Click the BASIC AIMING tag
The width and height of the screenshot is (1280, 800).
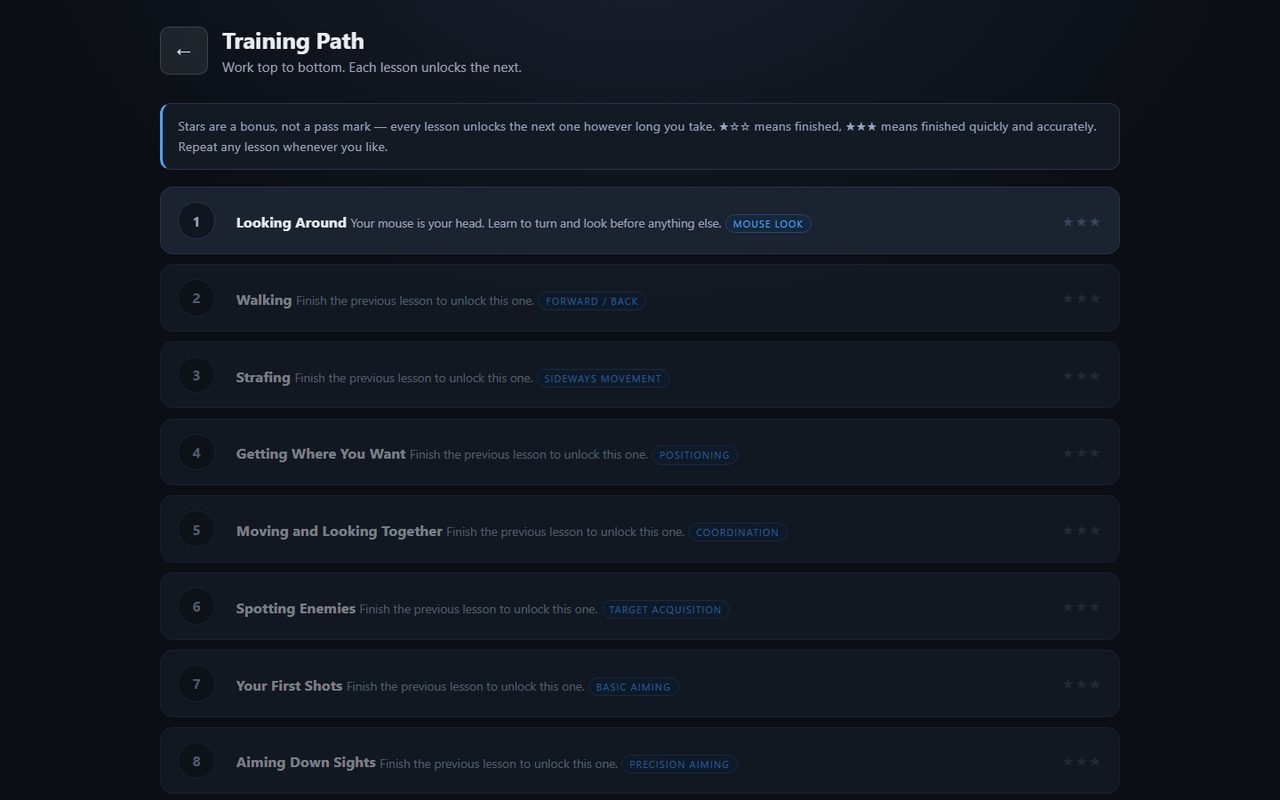(633, 687)
